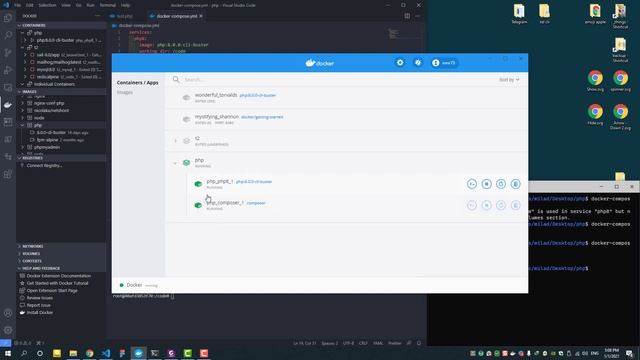Stop the php_php8_1 container
Viewport: 640px width, 360px height.
(487, 184)
